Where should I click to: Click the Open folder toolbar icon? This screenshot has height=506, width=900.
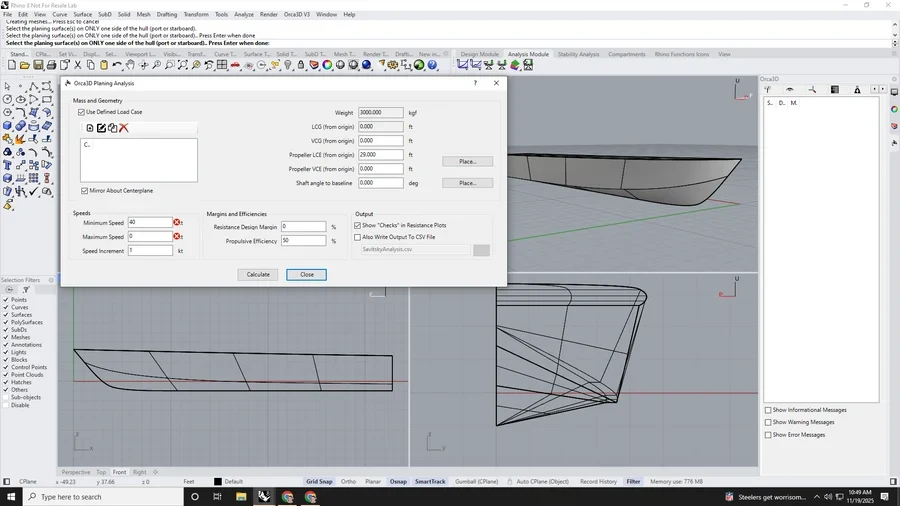pyautogui.click(x=25, y=65)
